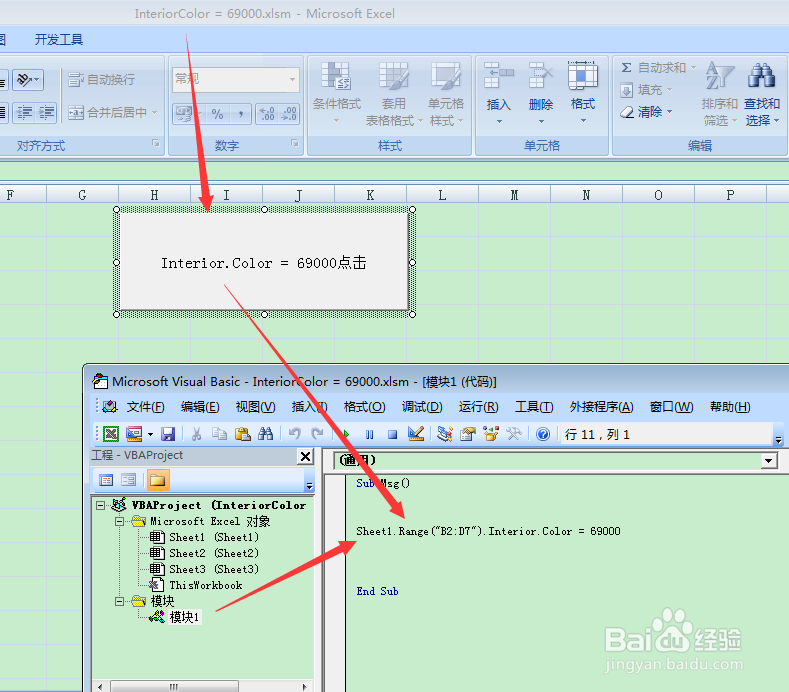The height and width of the screenshot is (692, 789).
Task: Click Undo arrow in VBA toolbar
Action: click(x=294, y=434)
